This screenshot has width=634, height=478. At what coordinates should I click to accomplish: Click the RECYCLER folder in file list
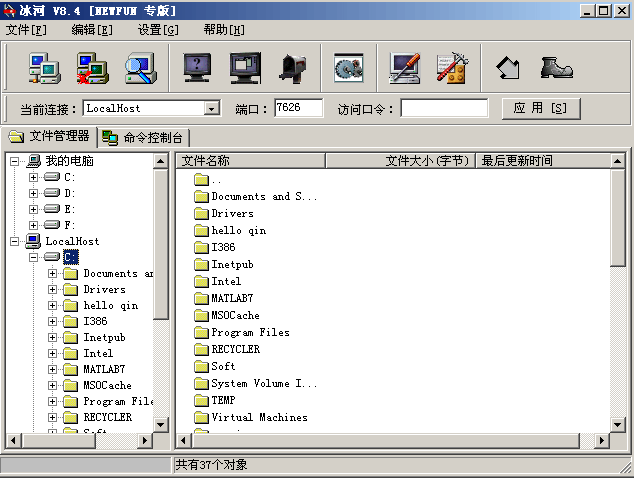coord(227,350)
